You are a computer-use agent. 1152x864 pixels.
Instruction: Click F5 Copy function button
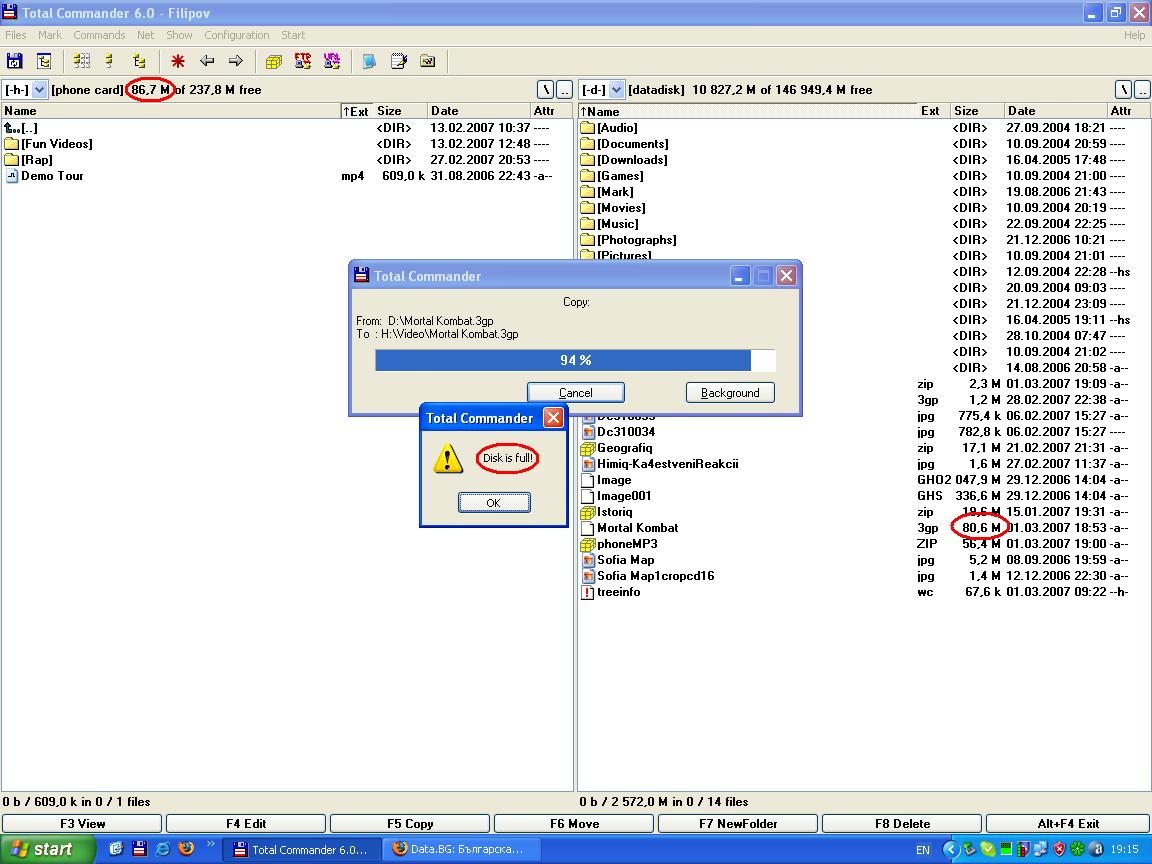(x=410, y=824)
